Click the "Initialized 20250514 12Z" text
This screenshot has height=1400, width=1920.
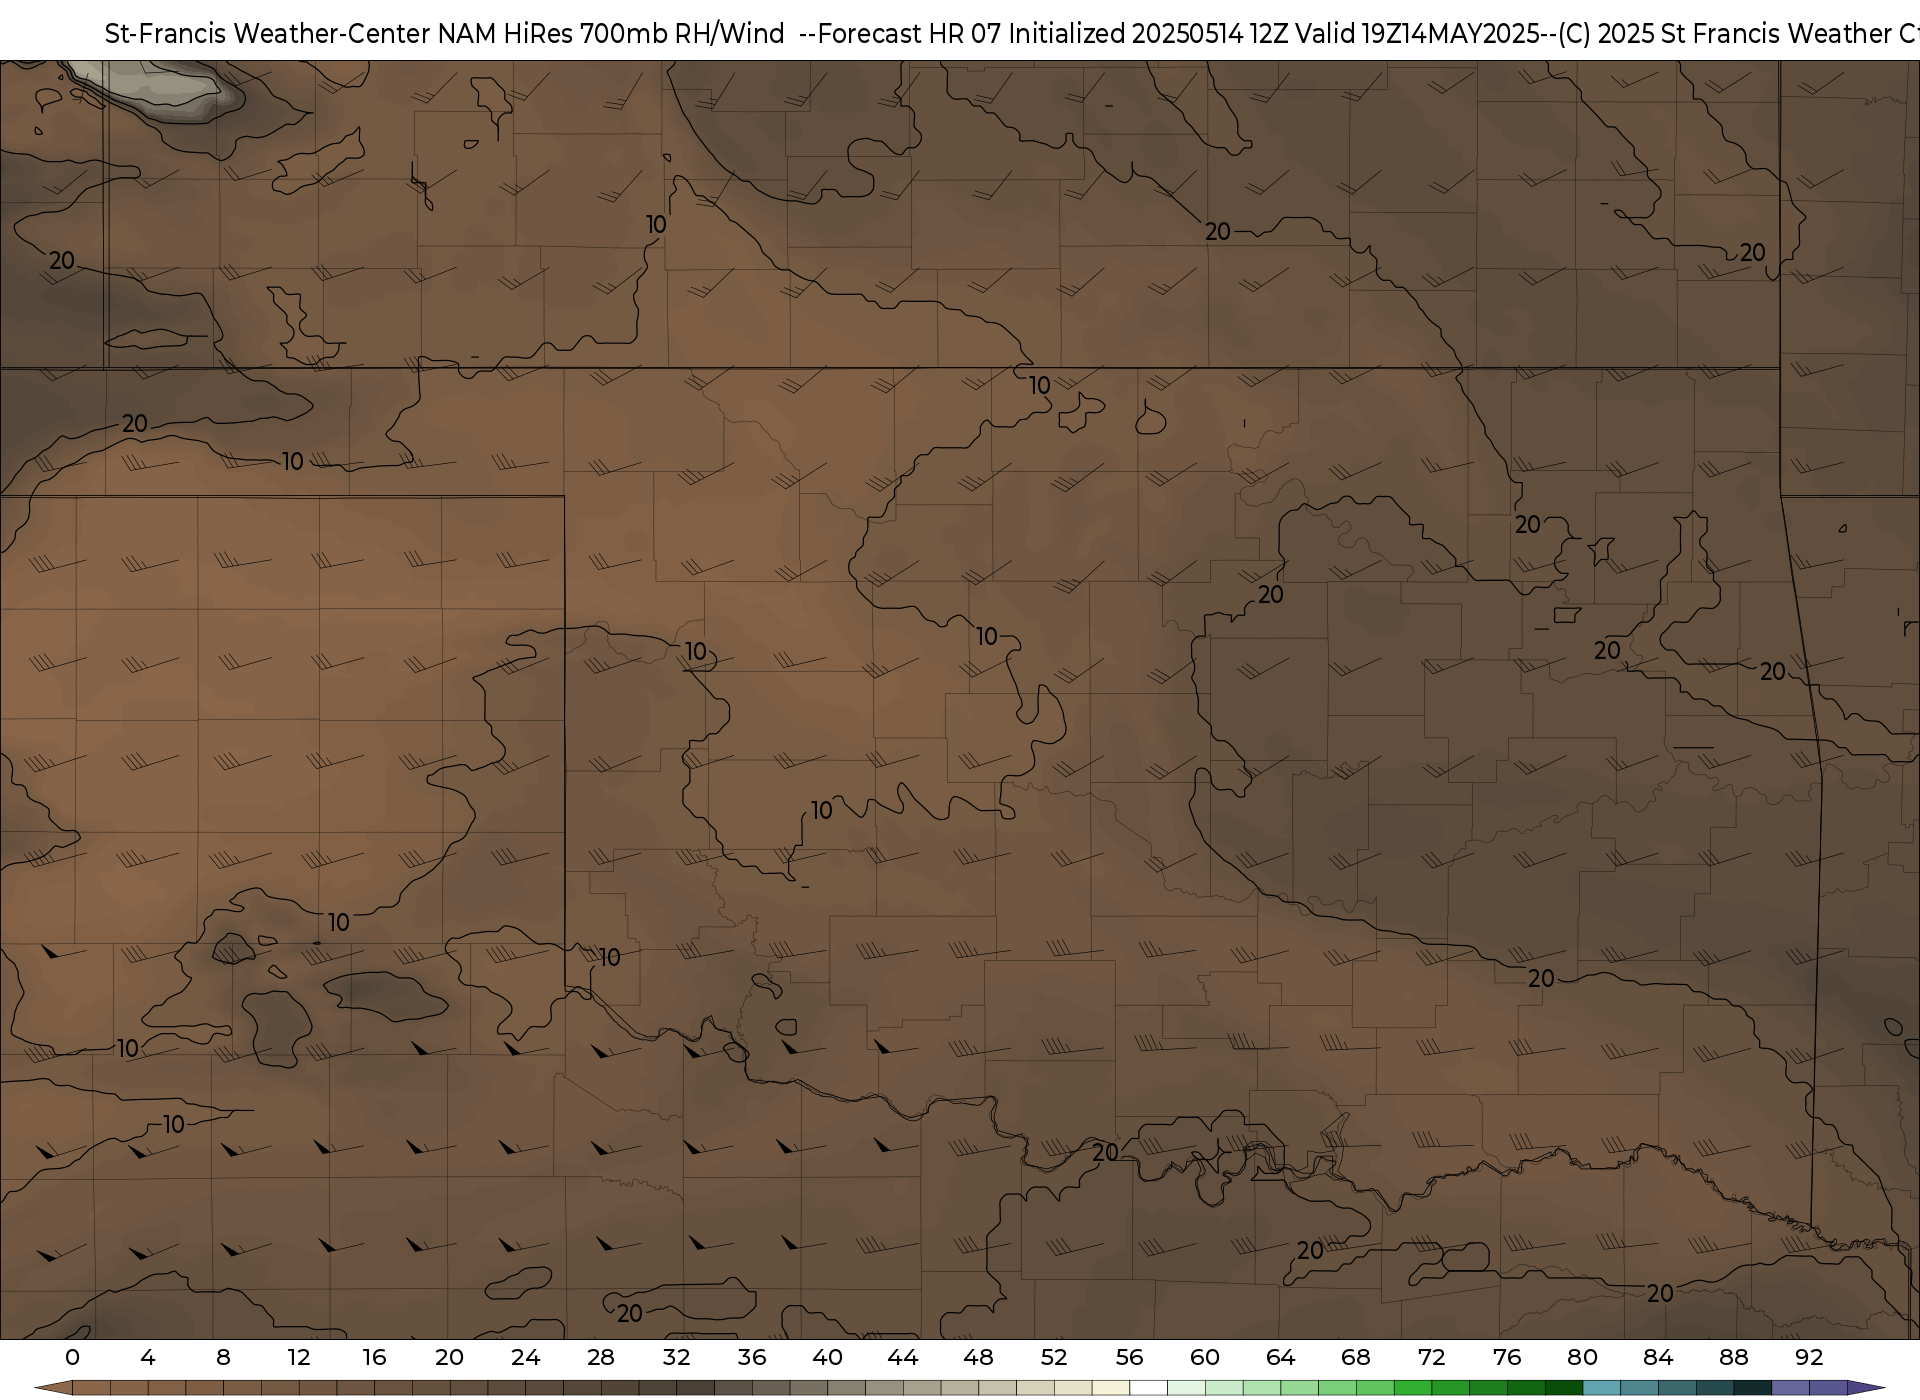[1149, 34]
